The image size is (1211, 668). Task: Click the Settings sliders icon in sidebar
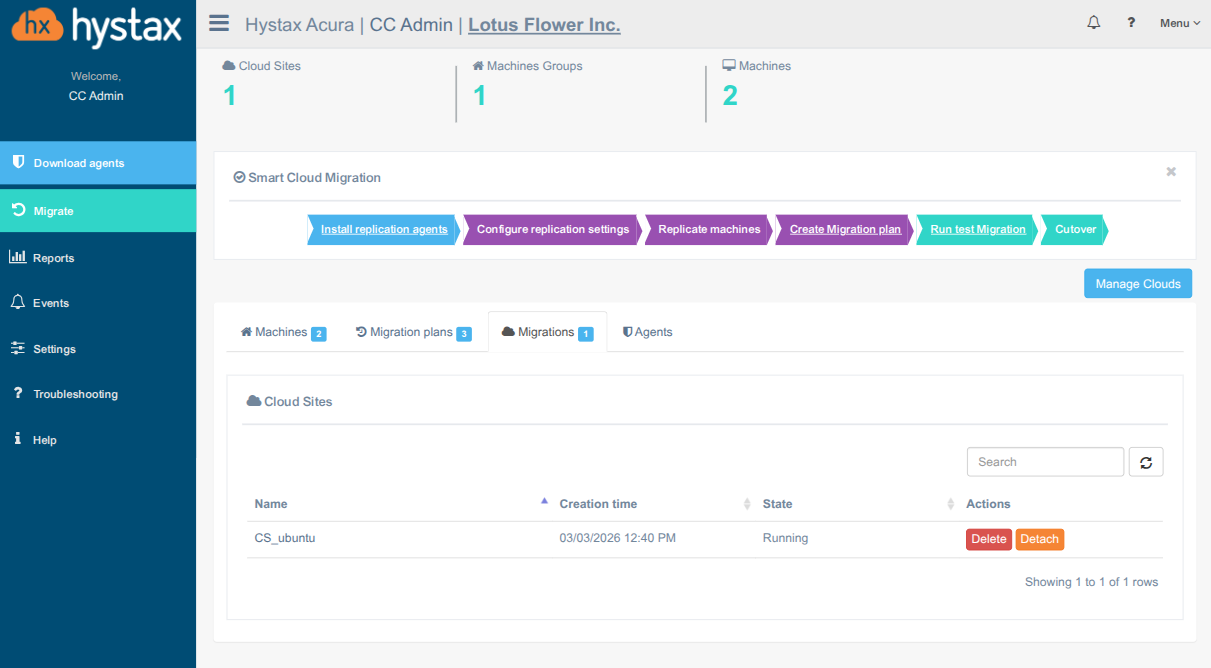pyautogui.click(x=17, y=348)
